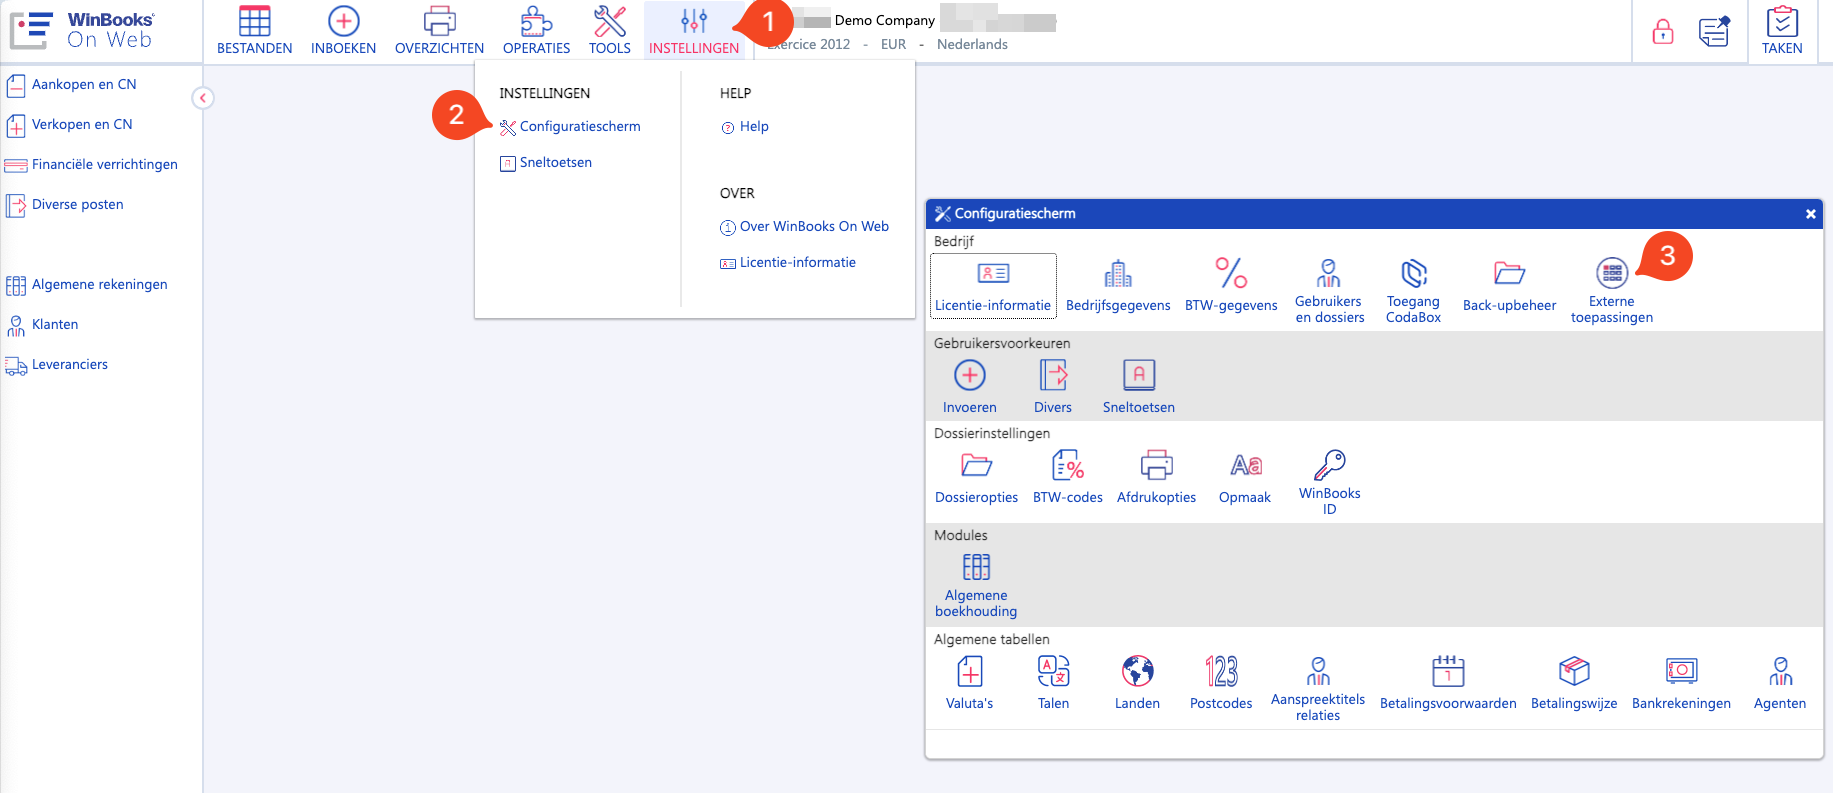
Task: Open Opmaak font icon
Action: 1245,477
